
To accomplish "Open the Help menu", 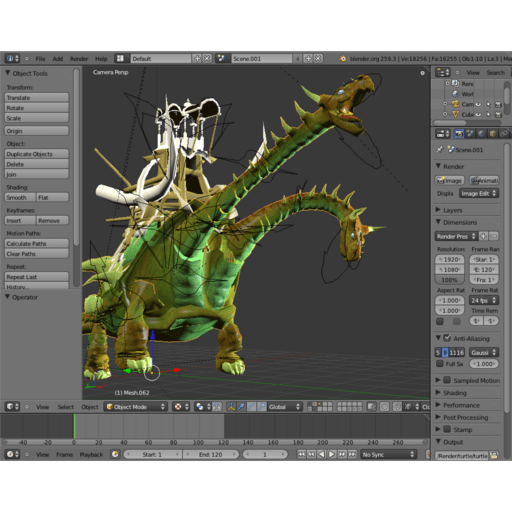I will click(x=101, y=59).
